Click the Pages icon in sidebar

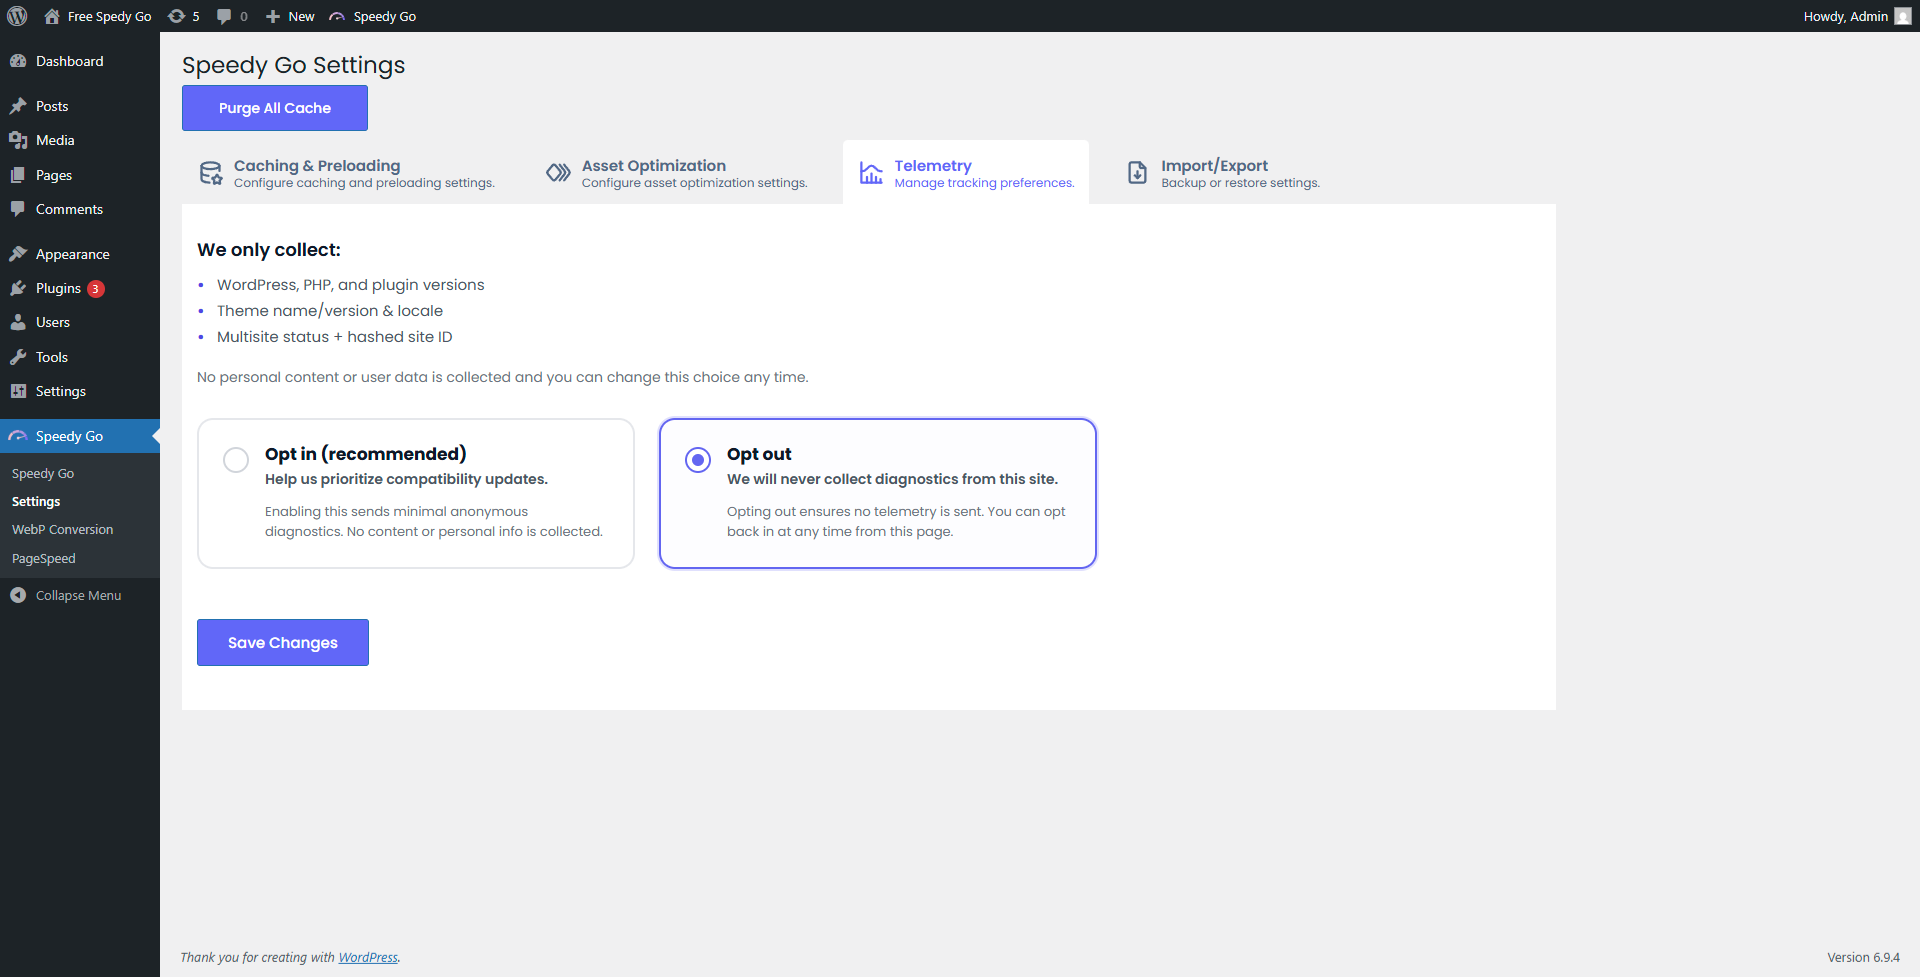coord(18,175)
